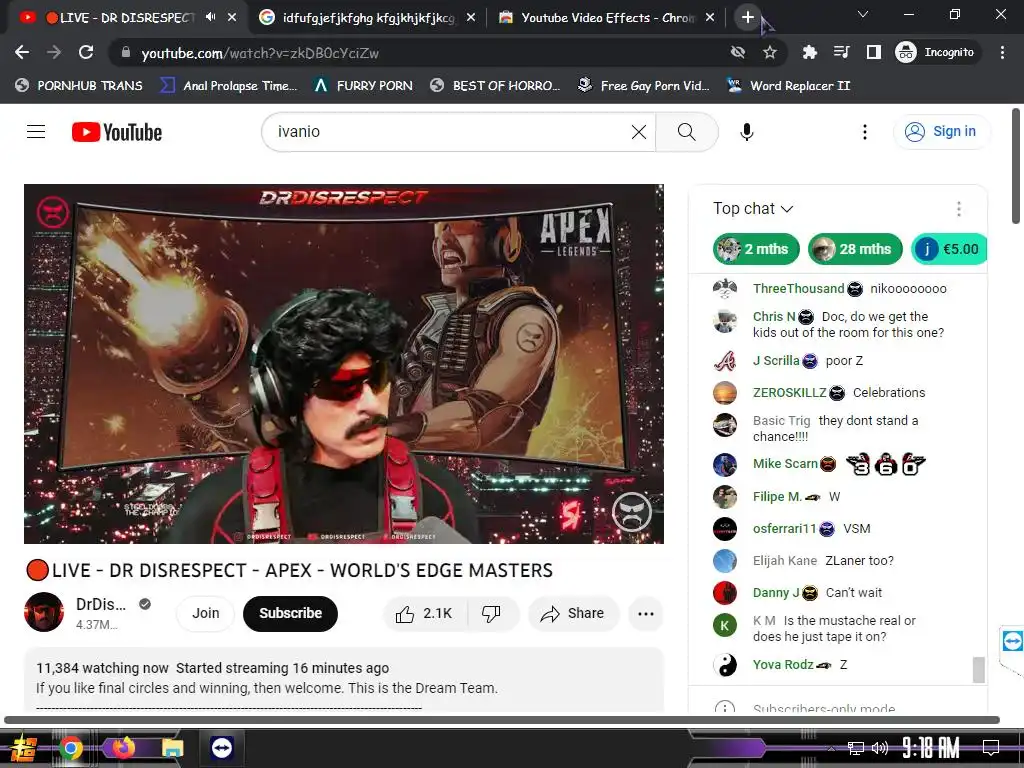Open the Word Replacer II bookmark
Viewport: 1024px width, 768px height.
pyautogui.click(x=789, y=86)
